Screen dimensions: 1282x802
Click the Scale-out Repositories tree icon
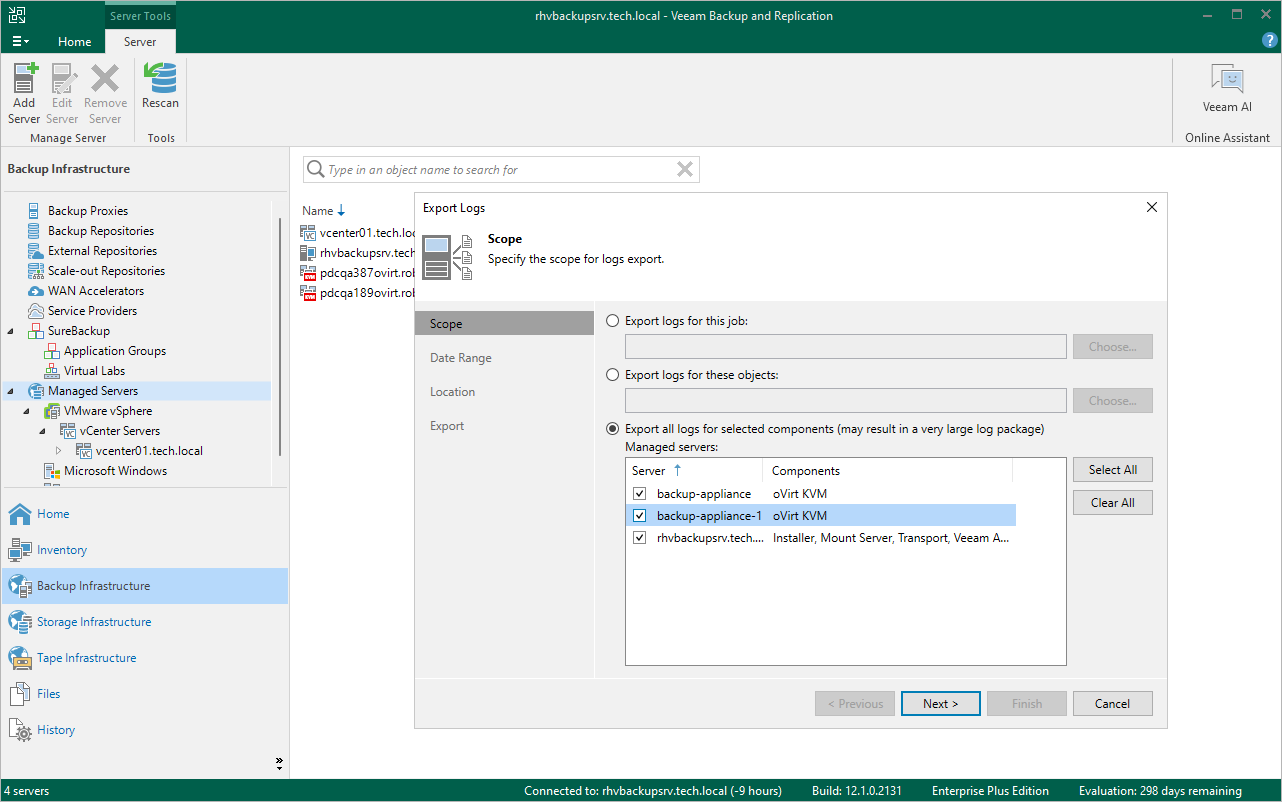coord(36,271)
